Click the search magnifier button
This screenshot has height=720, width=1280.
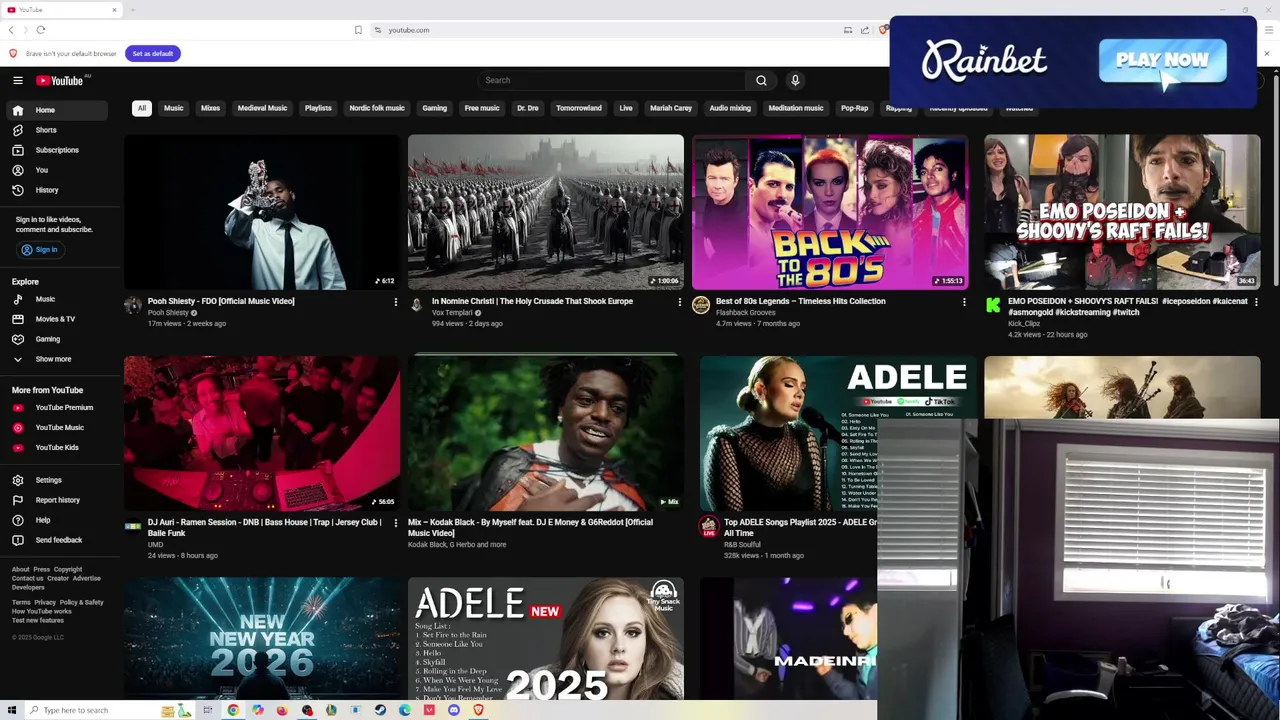coord(761,80)
